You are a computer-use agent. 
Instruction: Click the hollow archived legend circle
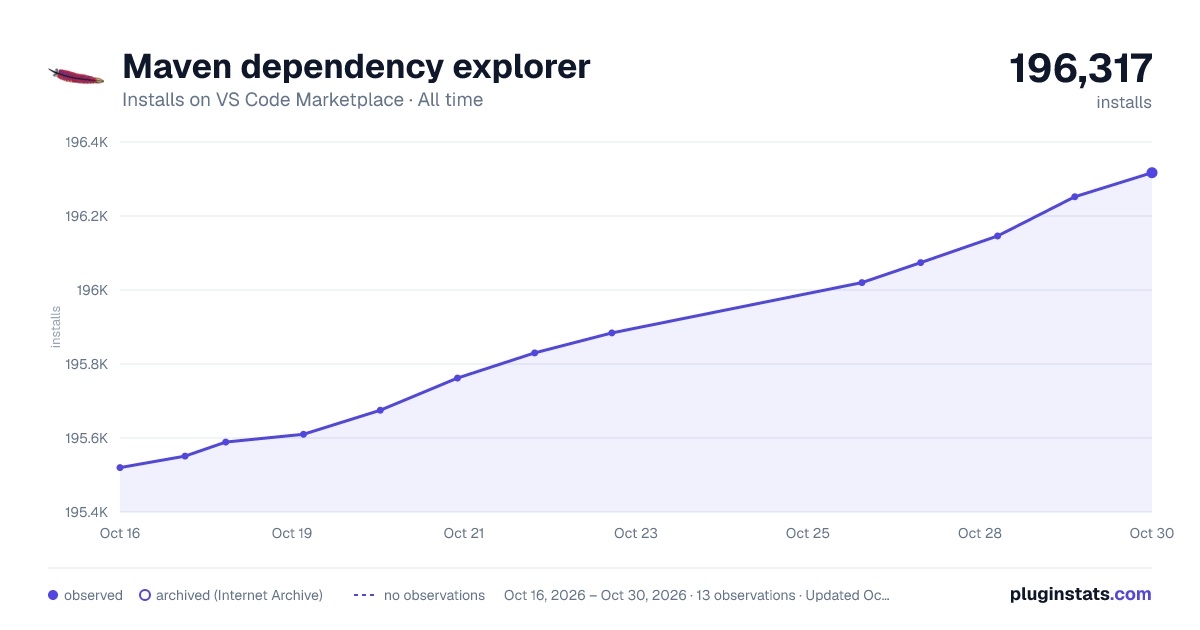[145, 595]
